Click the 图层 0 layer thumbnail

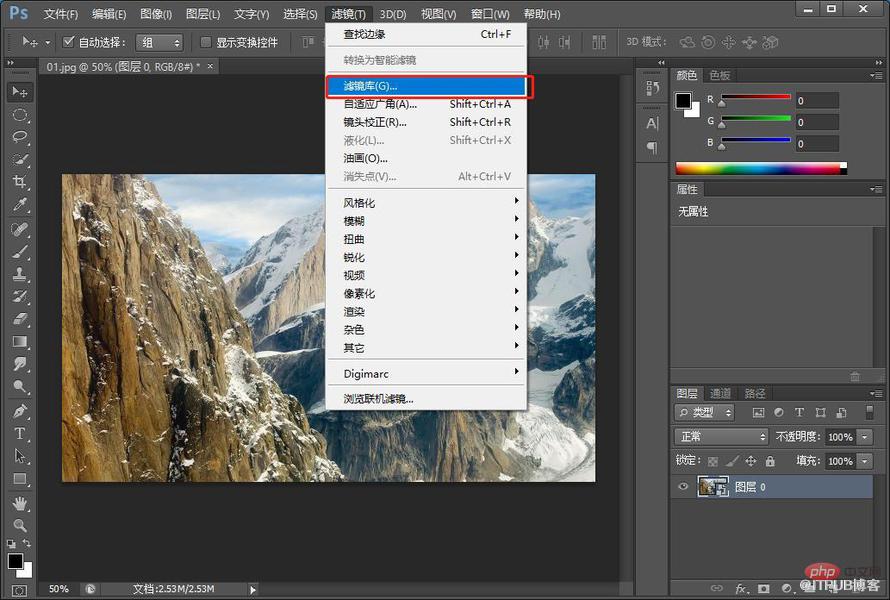tap(712, 487)
